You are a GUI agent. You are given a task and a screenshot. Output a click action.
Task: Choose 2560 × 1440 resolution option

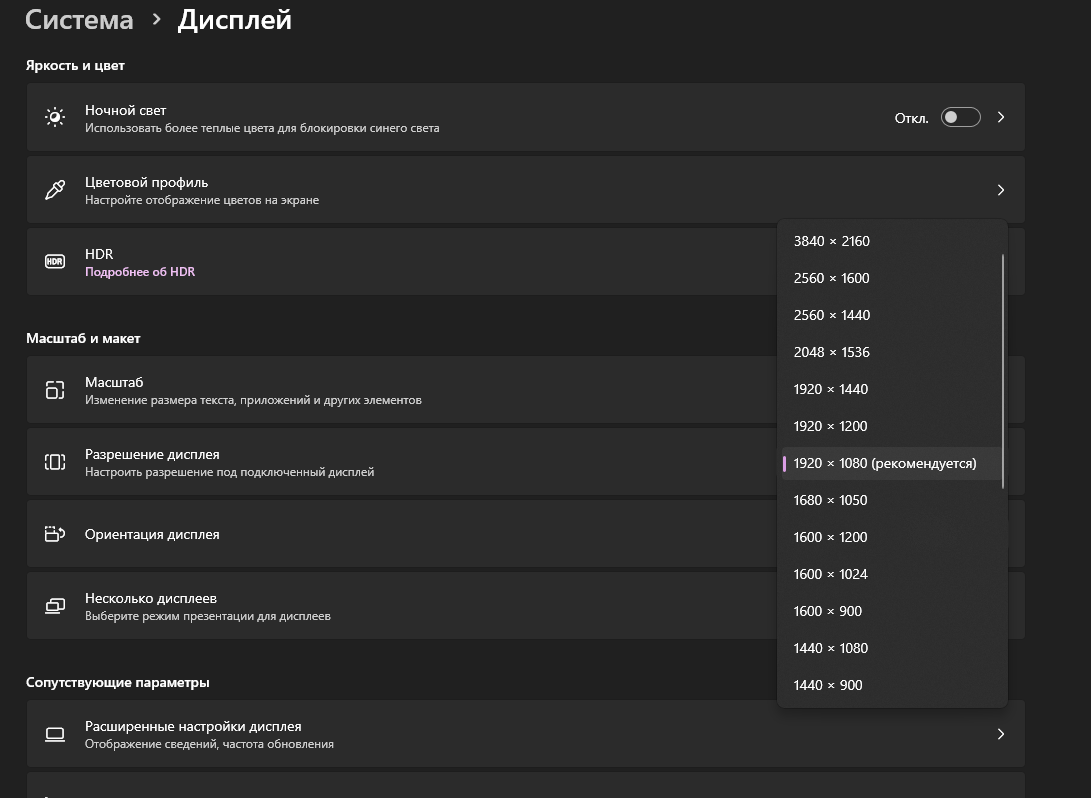[x=832, y=315]
